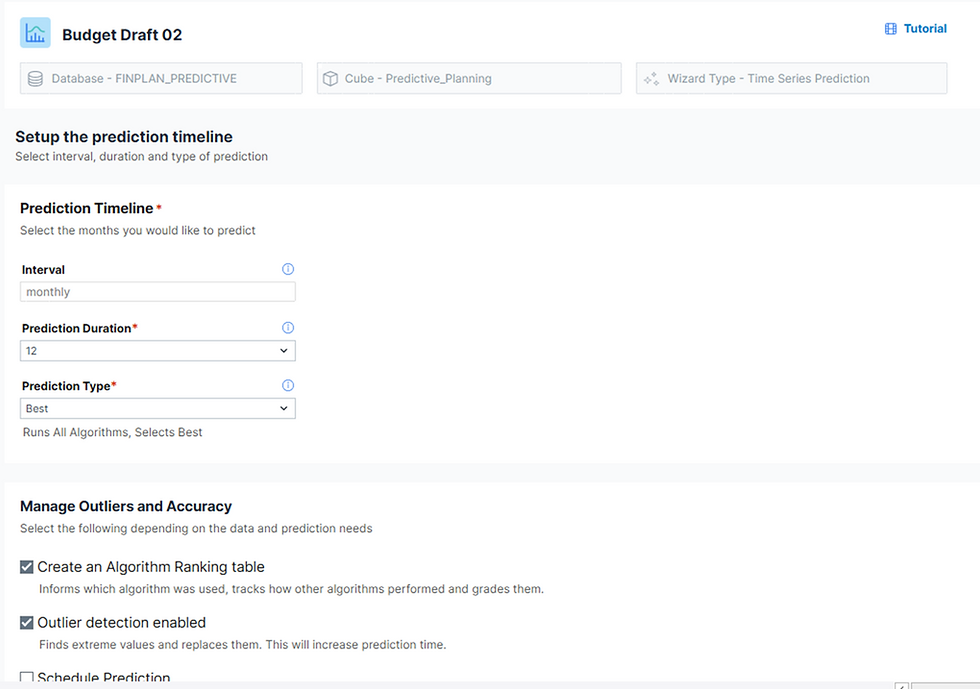980x689 pixels.
Task: Click the Budget Draft 02 title
Action: tap(122, 34)
